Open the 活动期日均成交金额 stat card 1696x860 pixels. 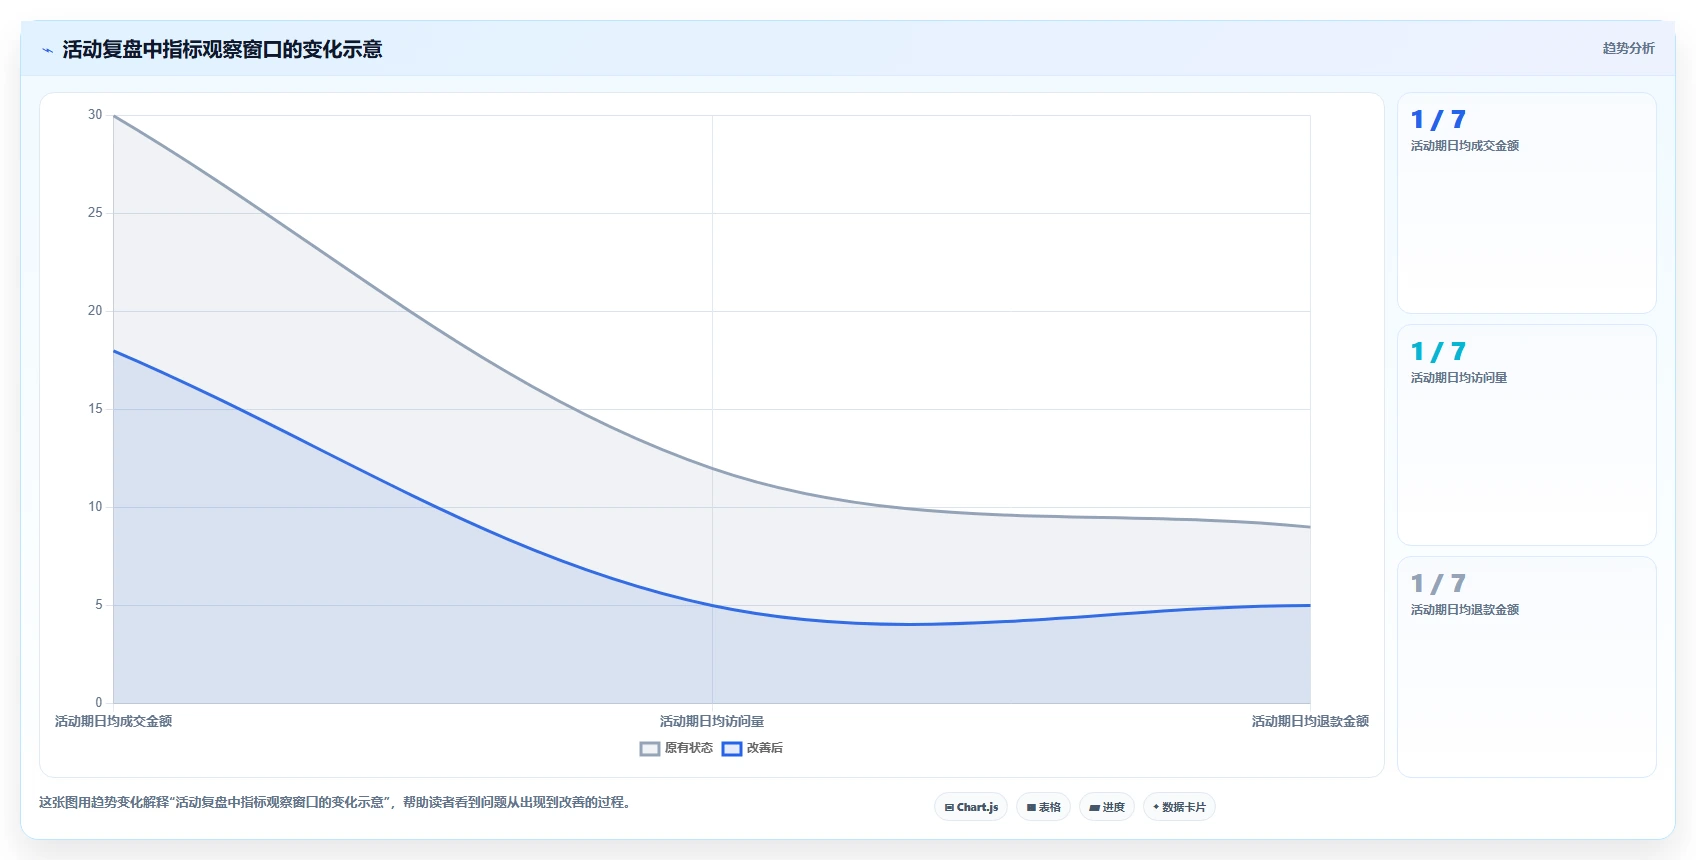click(x=1526, y=203)
